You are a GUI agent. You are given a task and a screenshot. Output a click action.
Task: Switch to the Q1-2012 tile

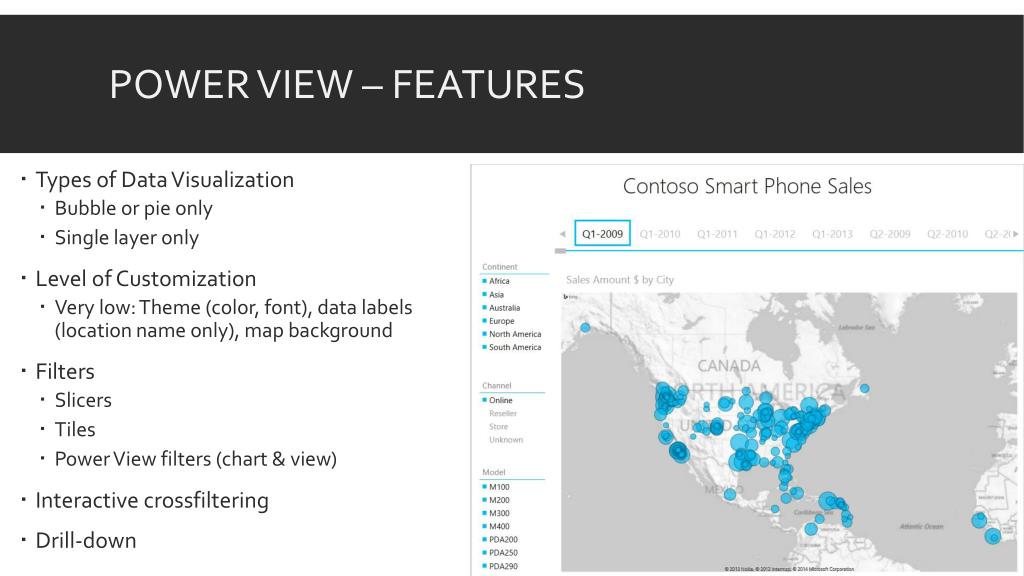[775, 234]
